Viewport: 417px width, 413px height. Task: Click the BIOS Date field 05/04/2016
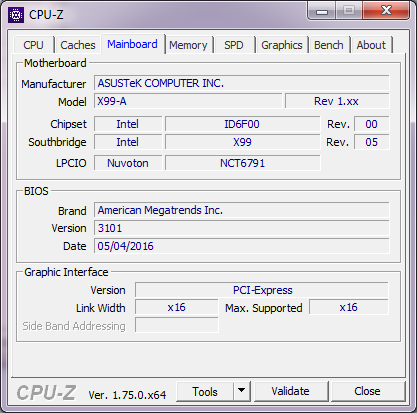242,246
